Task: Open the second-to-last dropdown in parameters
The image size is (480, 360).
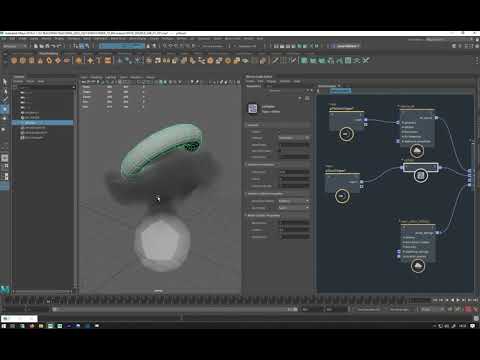Action: [x=294, y=201]
